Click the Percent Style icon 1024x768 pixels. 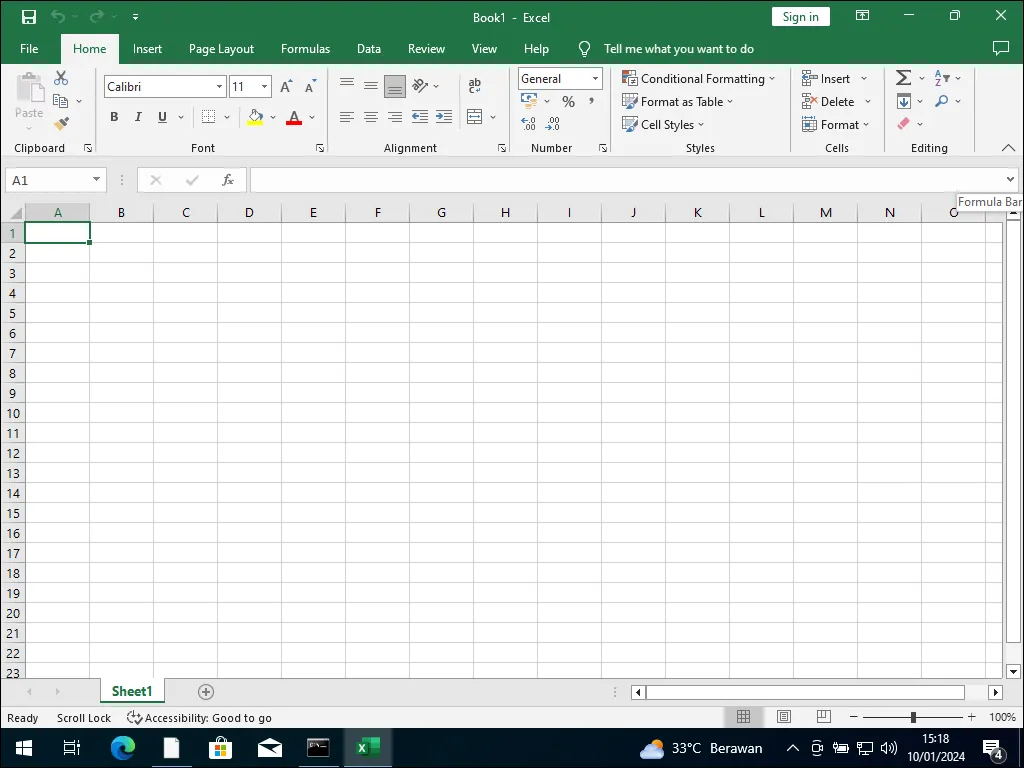pyautogui.click(x=568, y=101)
